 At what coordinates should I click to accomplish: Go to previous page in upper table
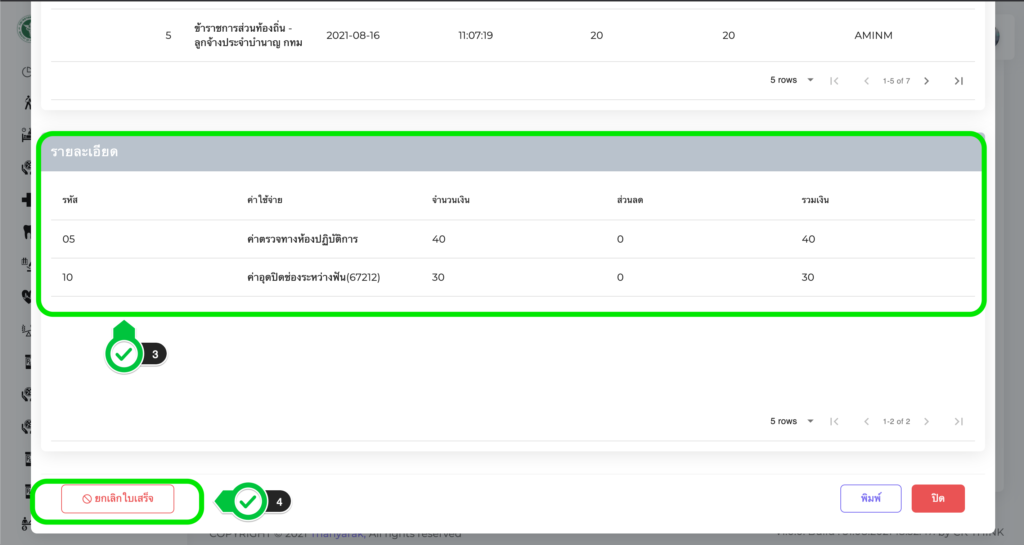pyautogui.click(x=866, y=81)
